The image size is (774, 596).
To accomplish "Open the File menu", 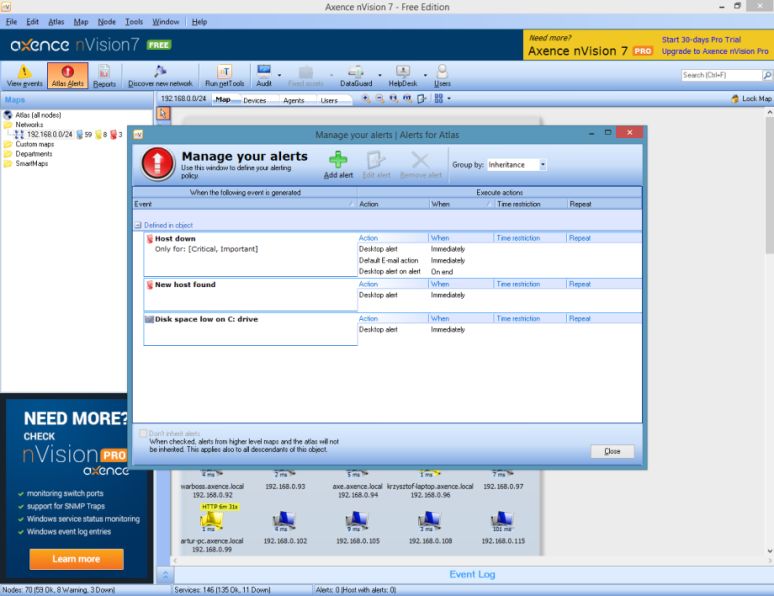I will pos(11,22).
